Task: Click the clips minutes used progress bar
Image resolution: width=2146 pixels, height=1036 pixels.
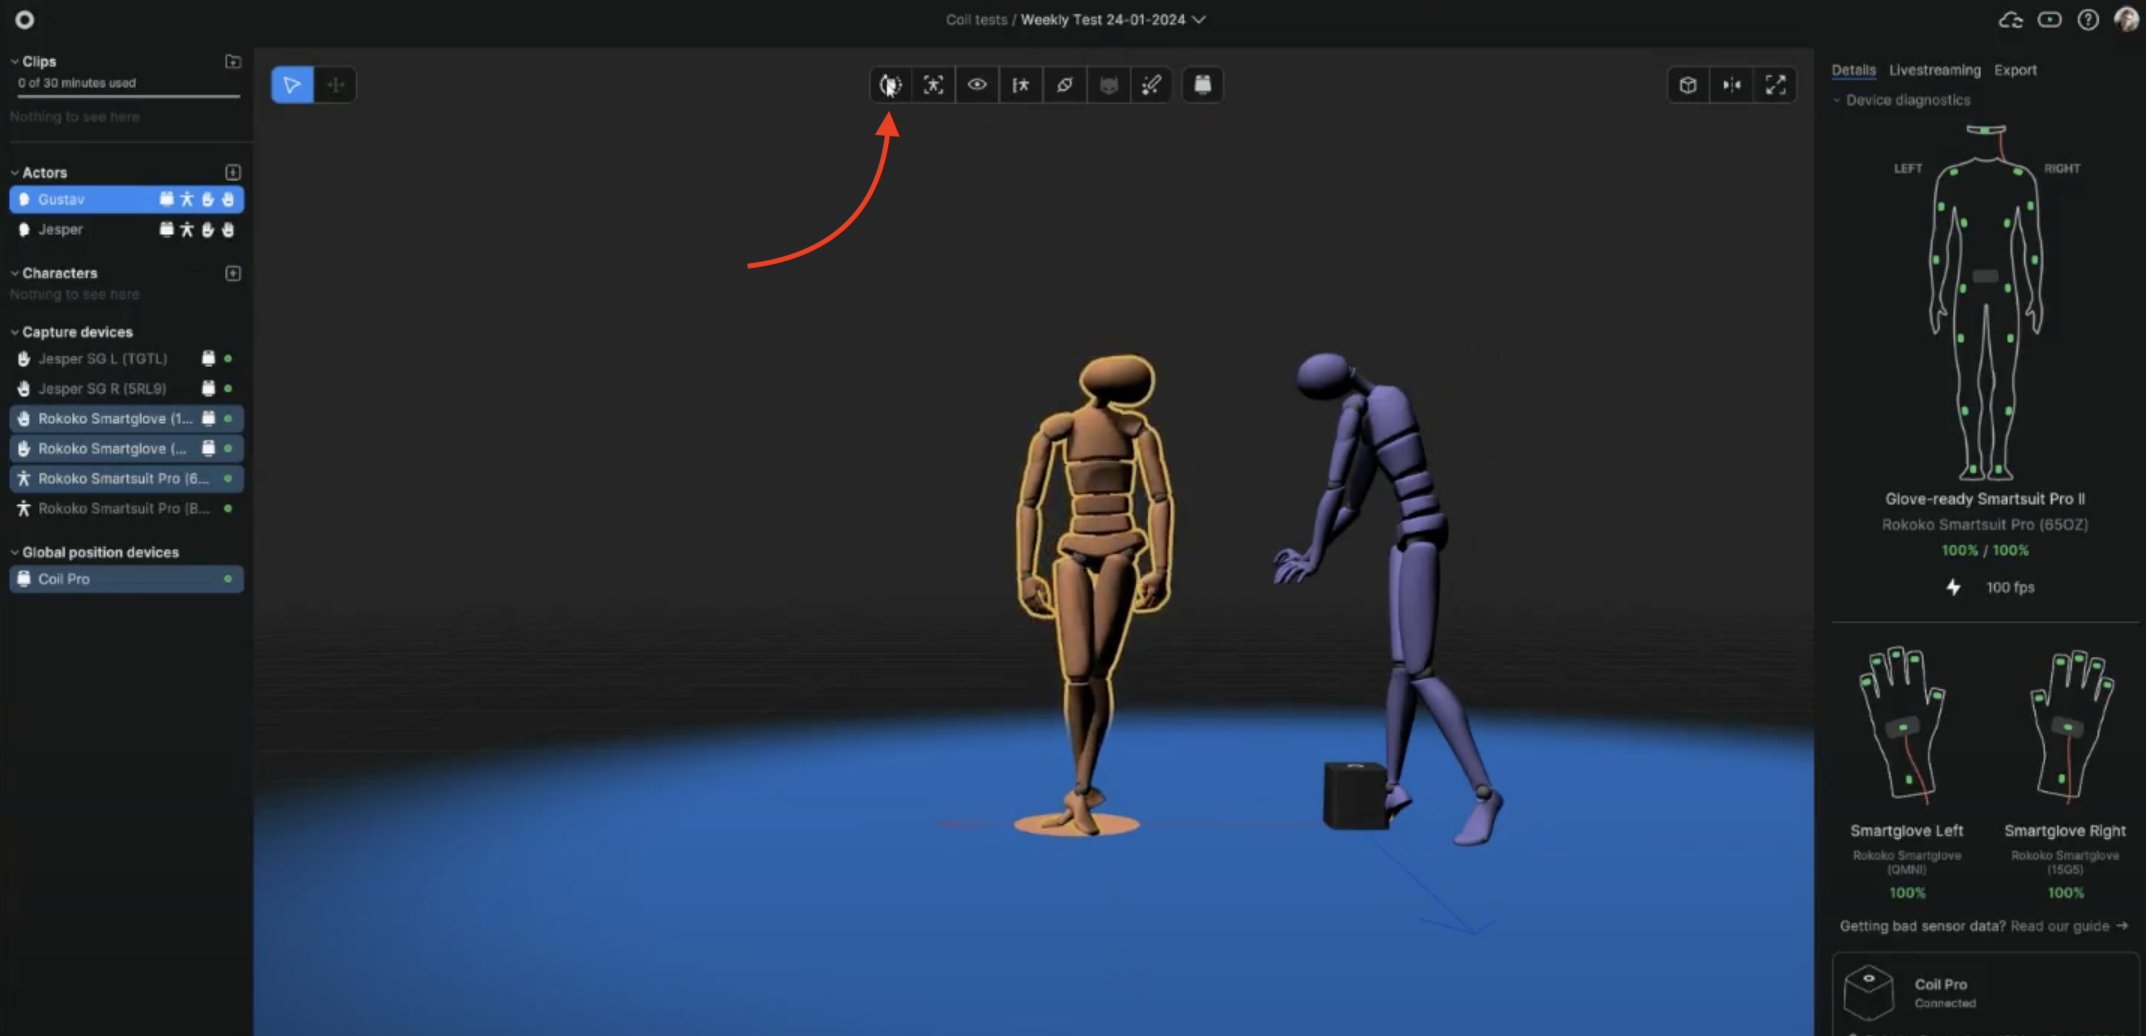Action: pos(128,96)
